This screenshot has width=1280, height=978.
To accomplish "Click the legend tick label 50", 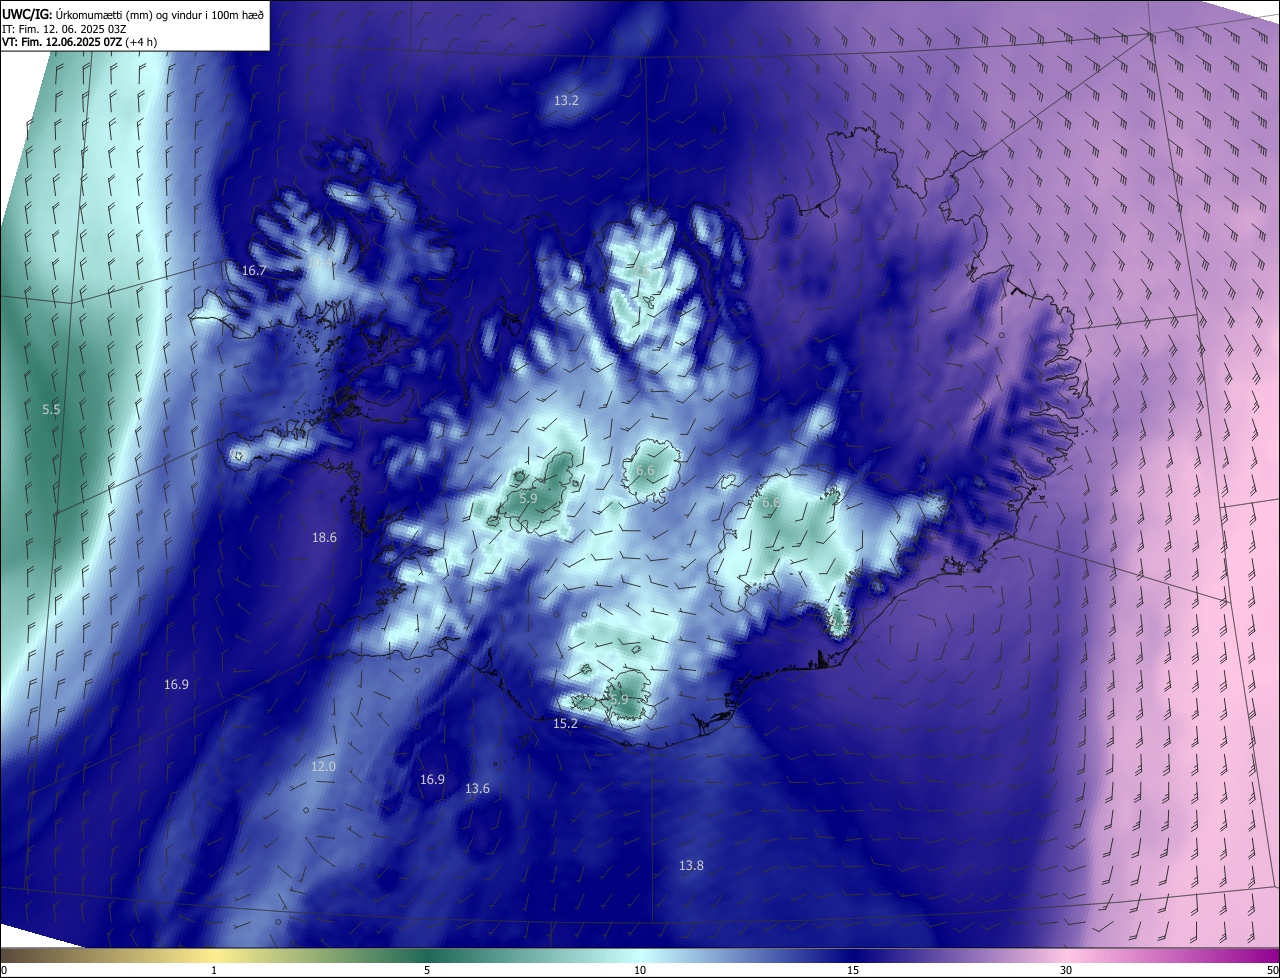I will click(x=1272, y=971).
